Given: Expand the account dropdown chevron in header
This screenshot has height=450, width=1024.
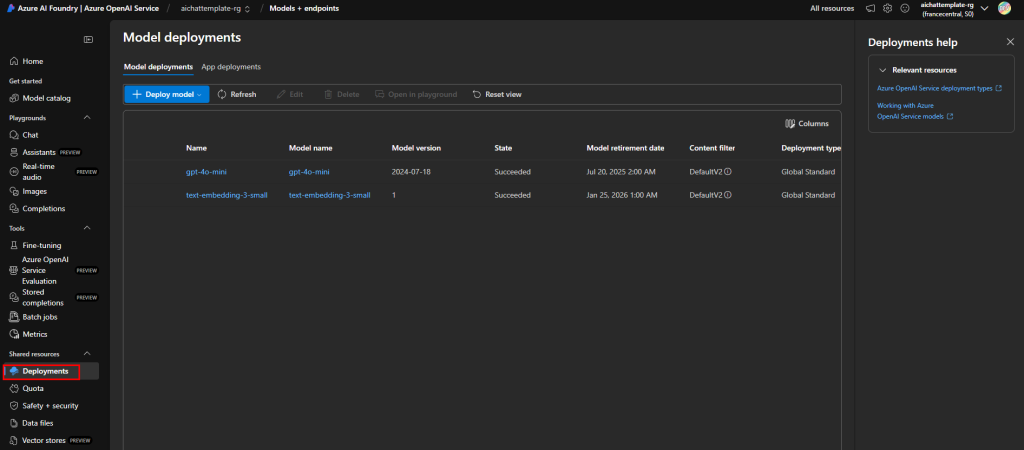Looking at the screenshot, I should (x=985, y=8).
